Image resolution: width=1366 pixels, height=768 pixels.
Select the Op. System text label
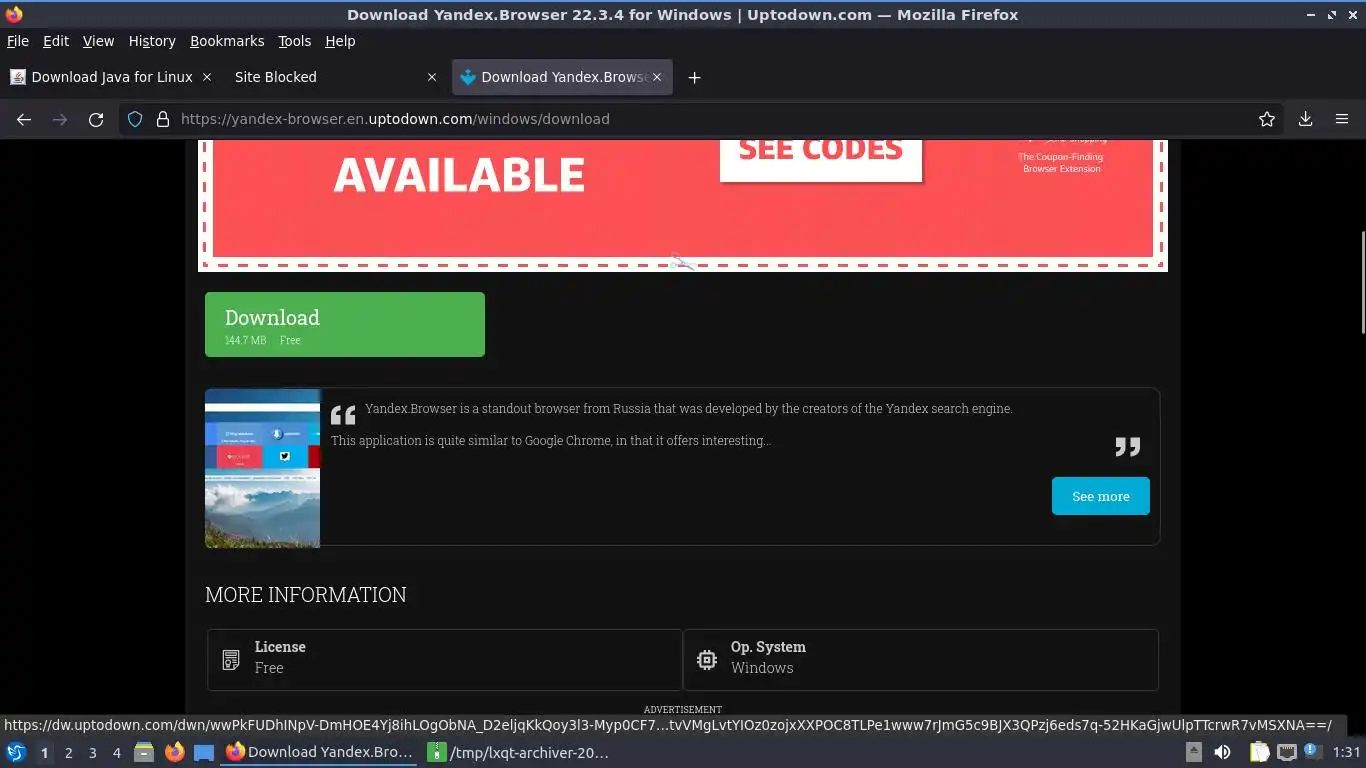(768, 647)
